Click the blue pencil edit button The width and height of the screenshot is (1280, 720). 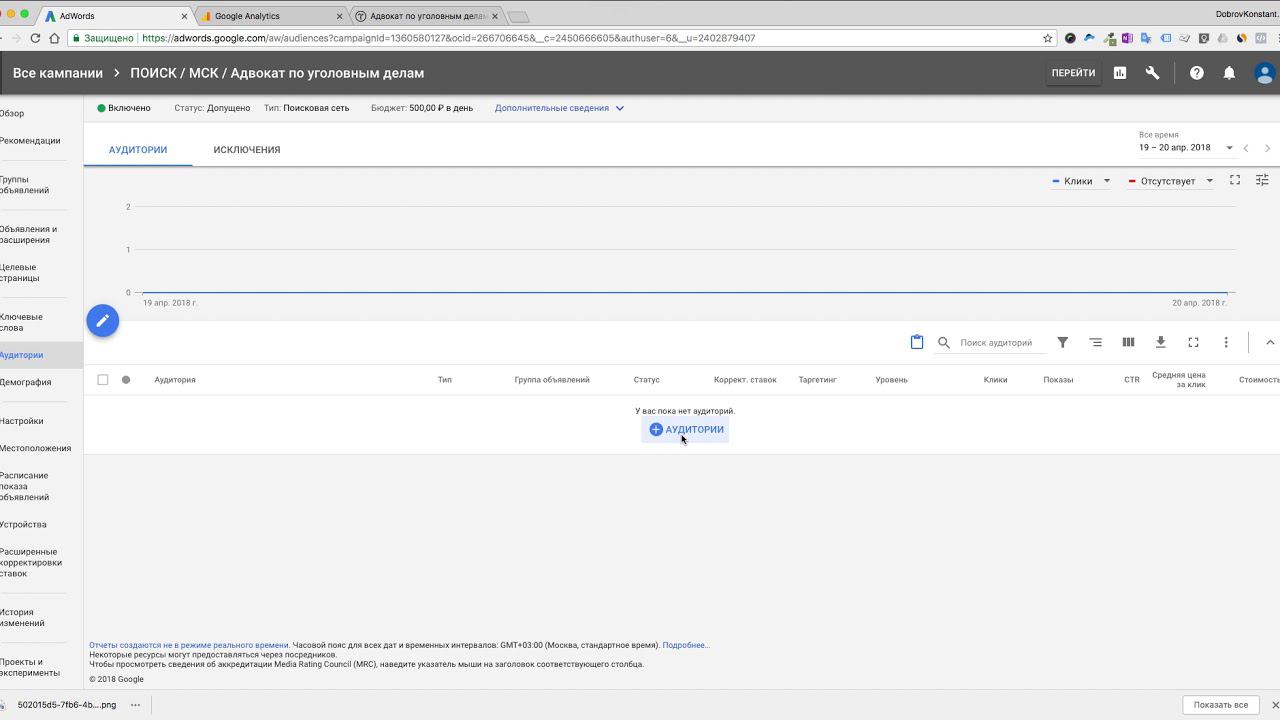point(102,321)
